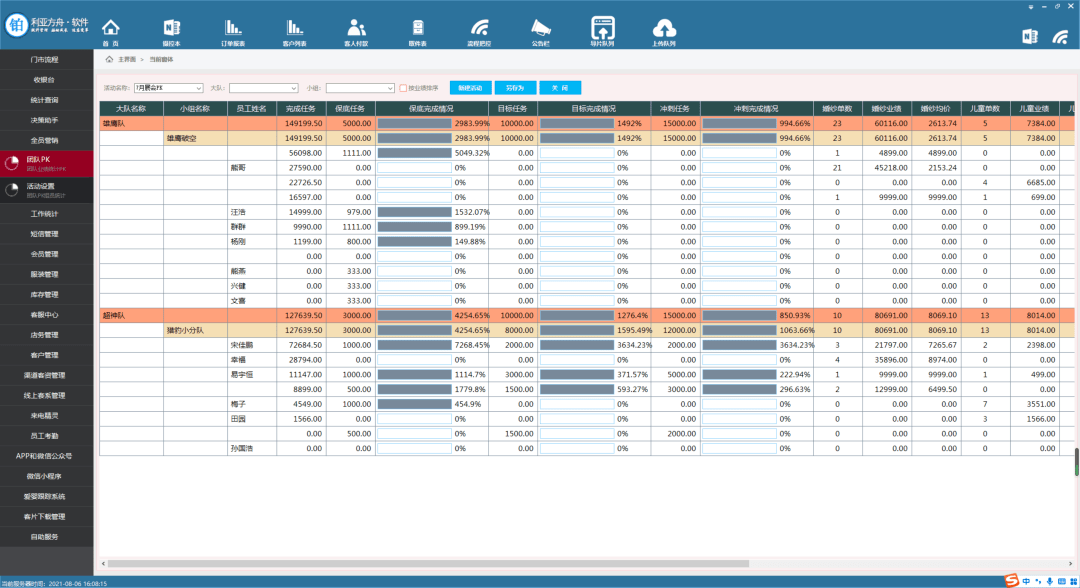Expand the 活动名称 dropdown

(169, 88)
